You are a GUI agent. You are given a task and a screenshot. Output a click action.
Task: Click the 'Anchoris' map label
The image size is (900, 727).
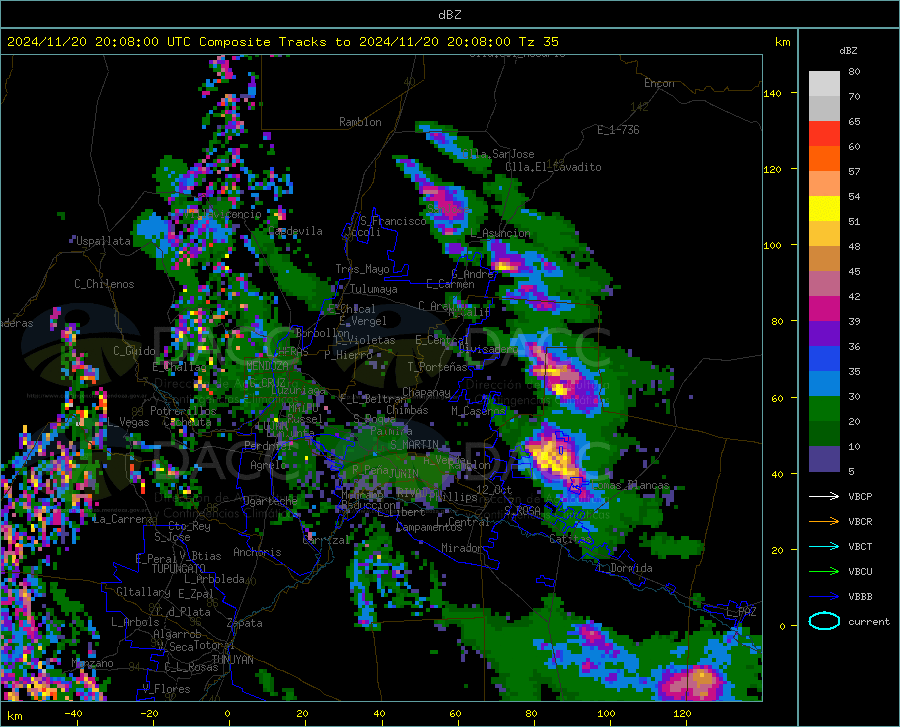257,552
